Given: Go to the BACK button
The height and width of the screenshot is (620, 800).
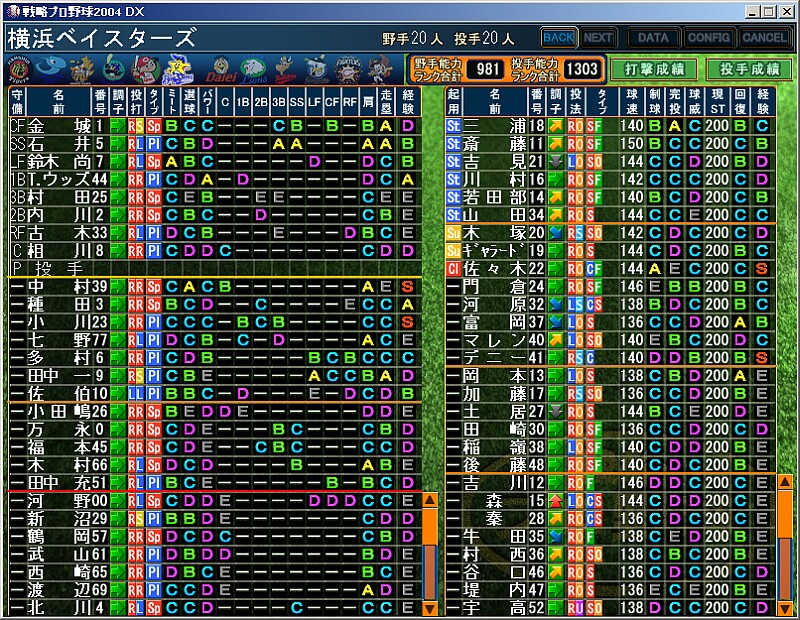Looking at the screenshot, I should pyautogui.click(x=559, y=38).
